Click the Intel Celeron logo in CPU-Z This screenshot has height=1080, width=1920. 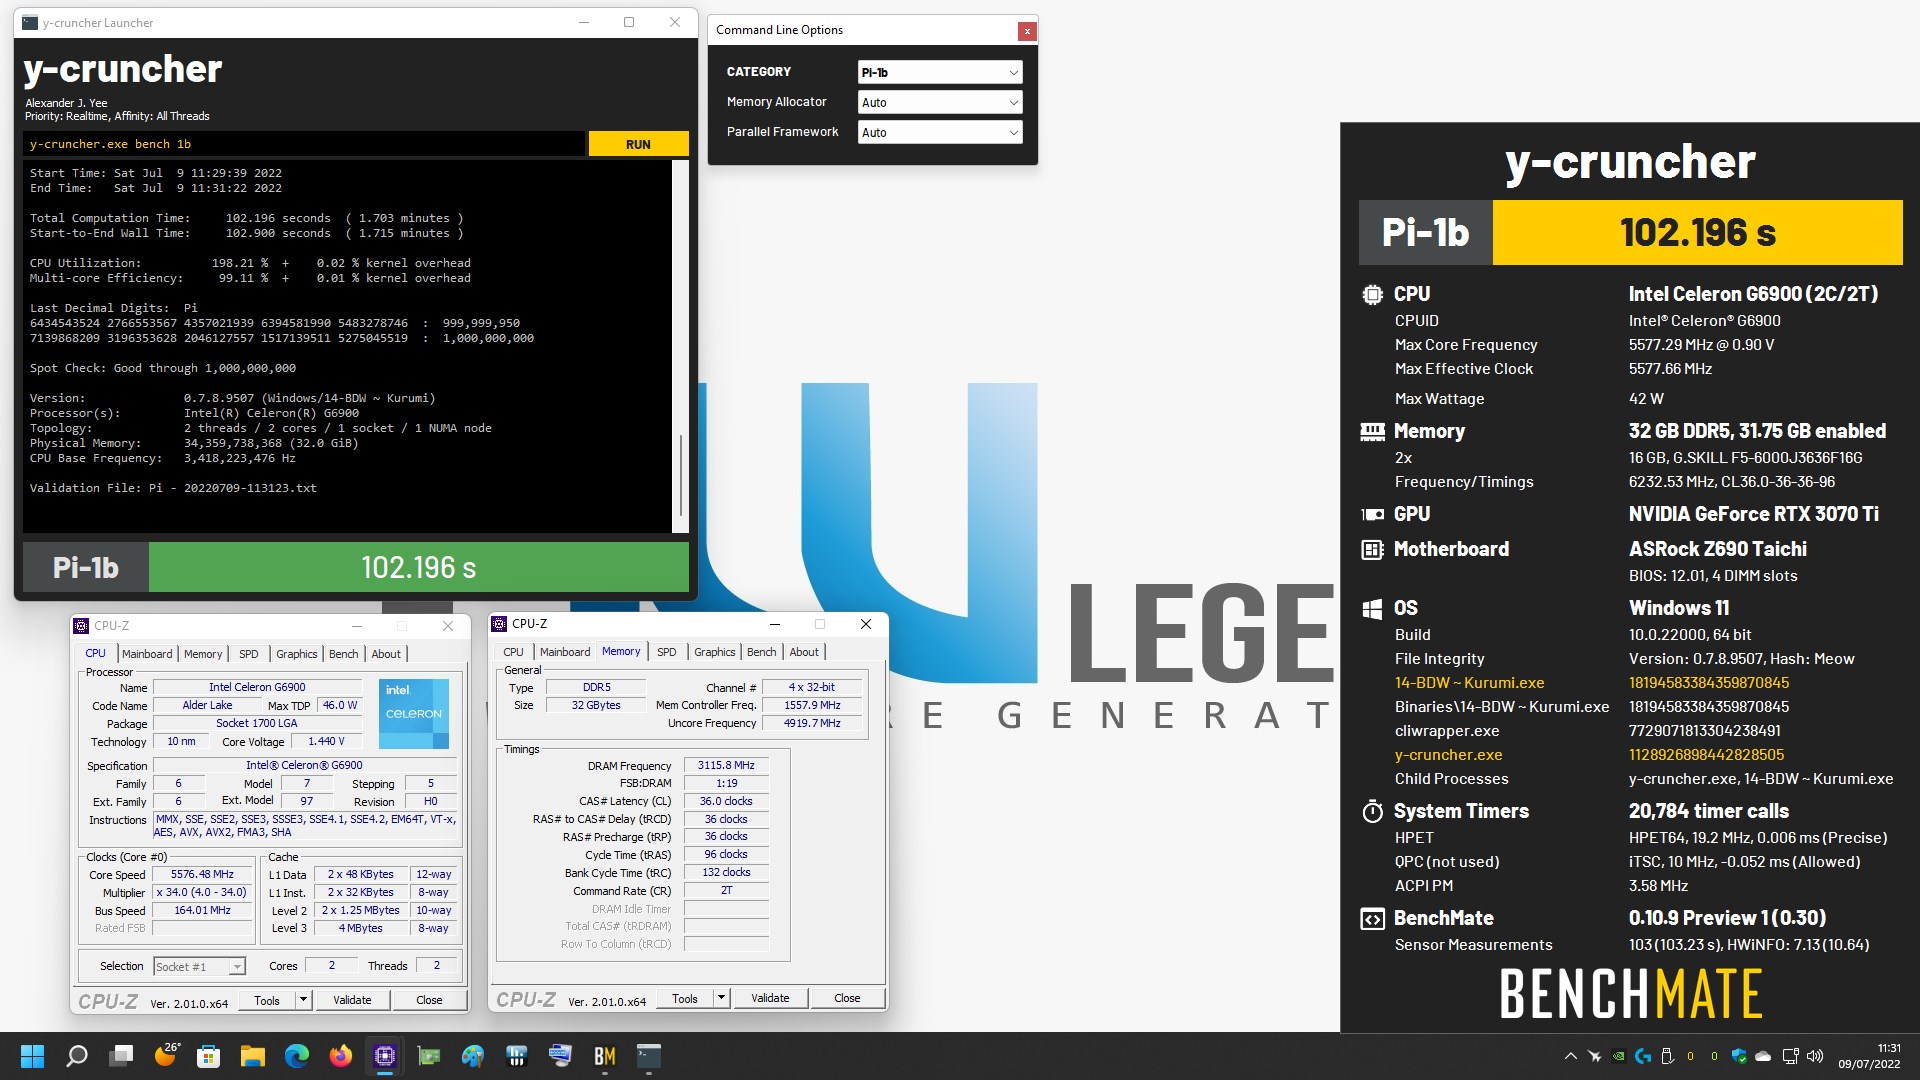(414, 714)
